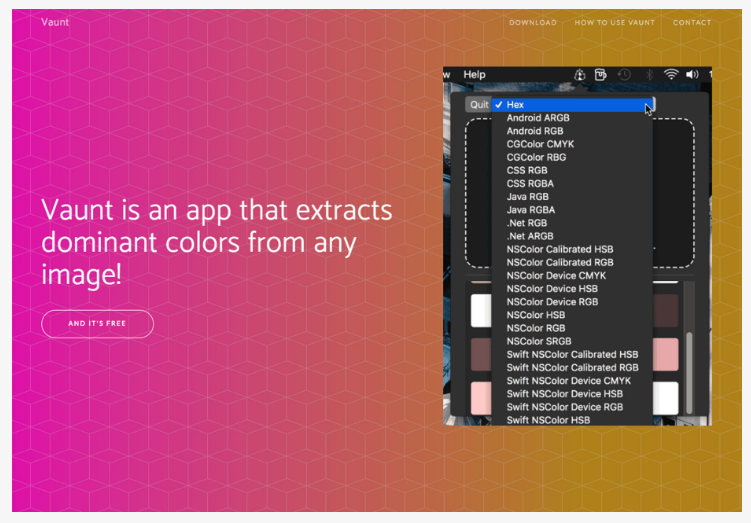
Task: Choose NSColor SRGB entry
Action: tap(572, 342)
